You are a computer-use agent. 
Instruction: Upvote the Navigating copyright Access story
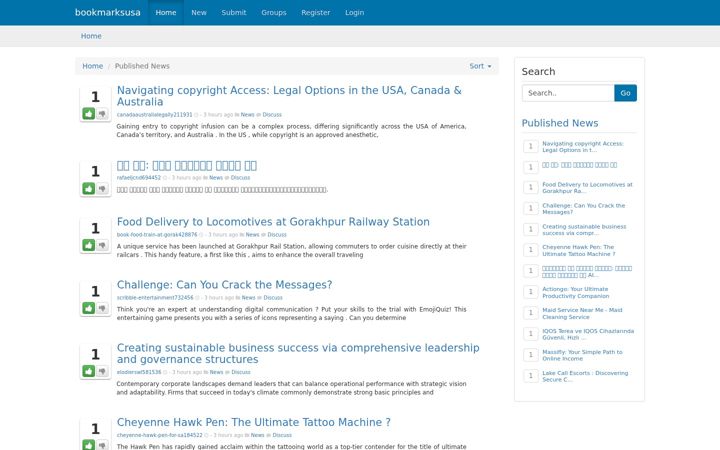(x=89, y=113)
